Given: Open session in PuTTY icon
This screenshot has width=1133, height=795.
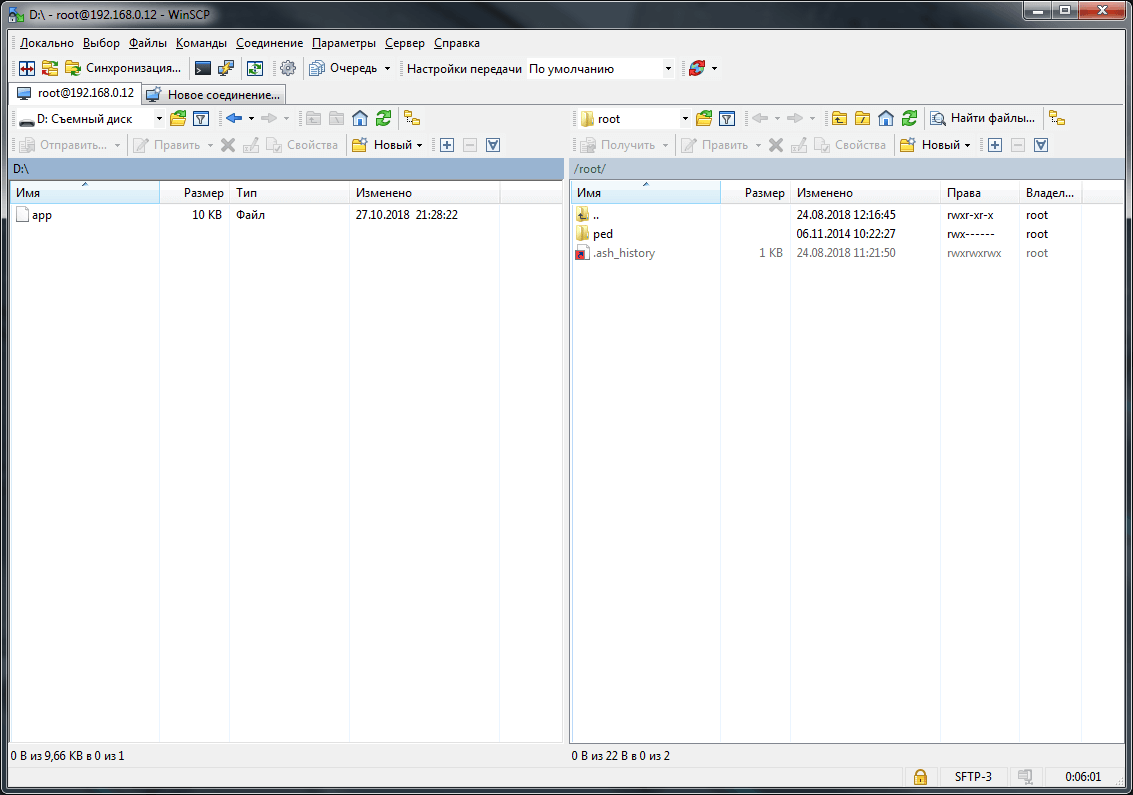Looking at the screenshot, I should coord(226,69).
